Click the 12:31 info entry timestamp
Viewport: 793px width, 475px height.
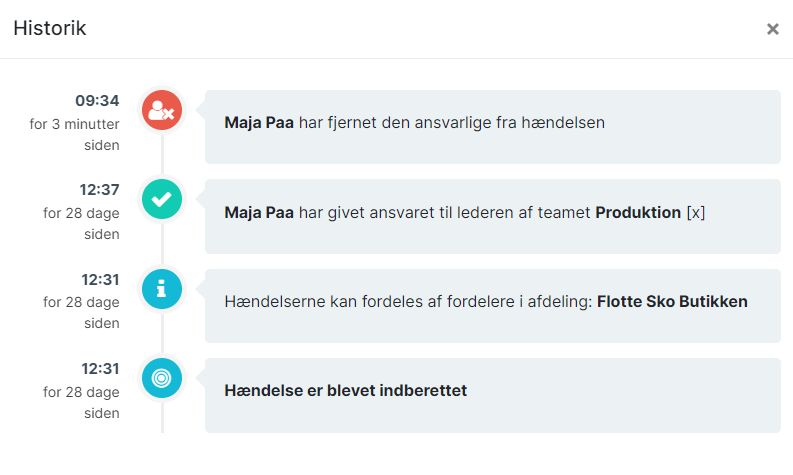(x=100, y=280)
